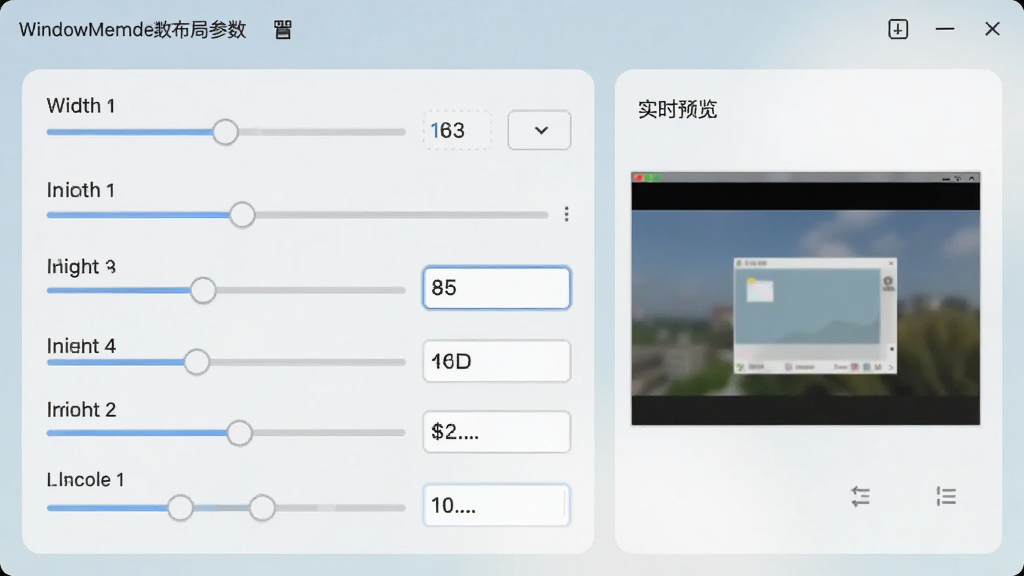Click the Width 1 label
The height and width of the screenshot is (576, 1024).
(x=81, y=106)
